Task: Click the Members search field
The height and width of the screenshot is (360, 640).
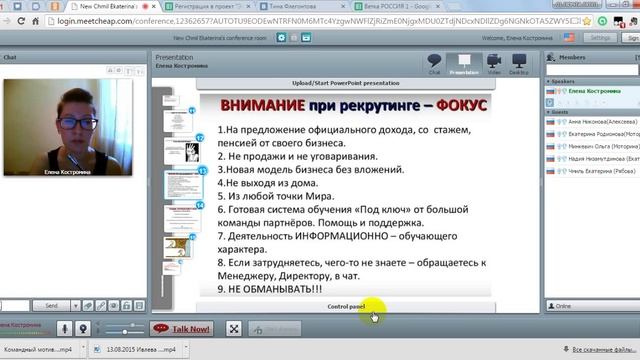Action: (x=591, y=70)
